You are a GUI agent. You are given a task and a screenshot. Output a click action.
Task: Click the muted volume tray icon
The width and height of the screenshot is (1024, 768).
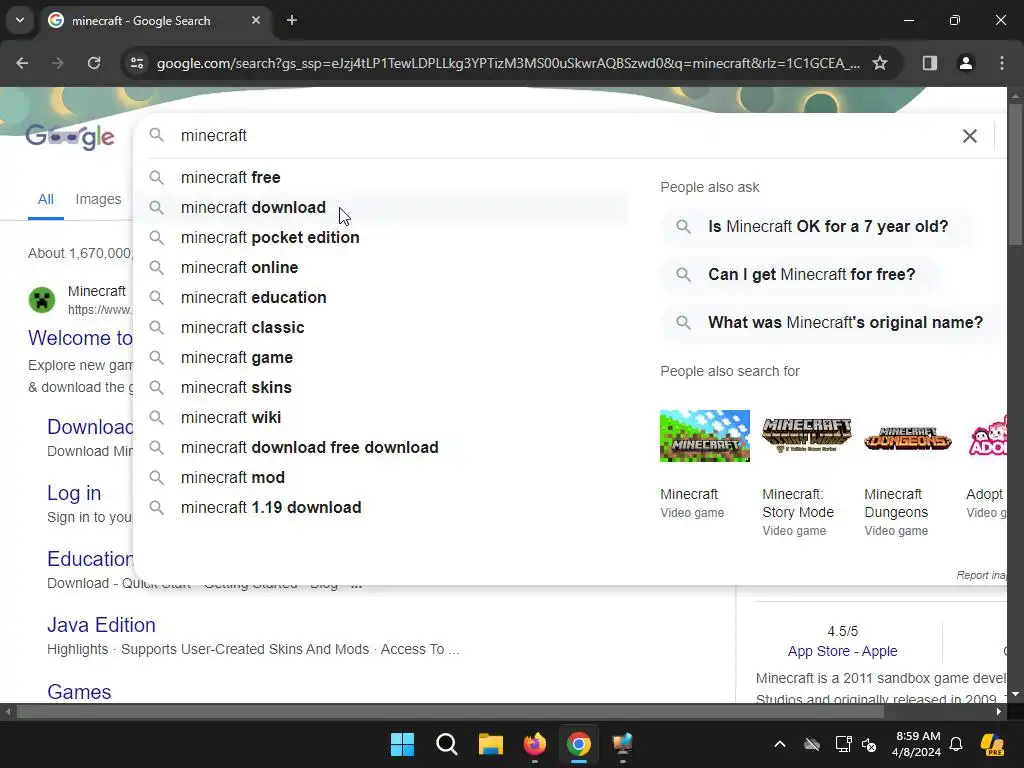[869, 744]
